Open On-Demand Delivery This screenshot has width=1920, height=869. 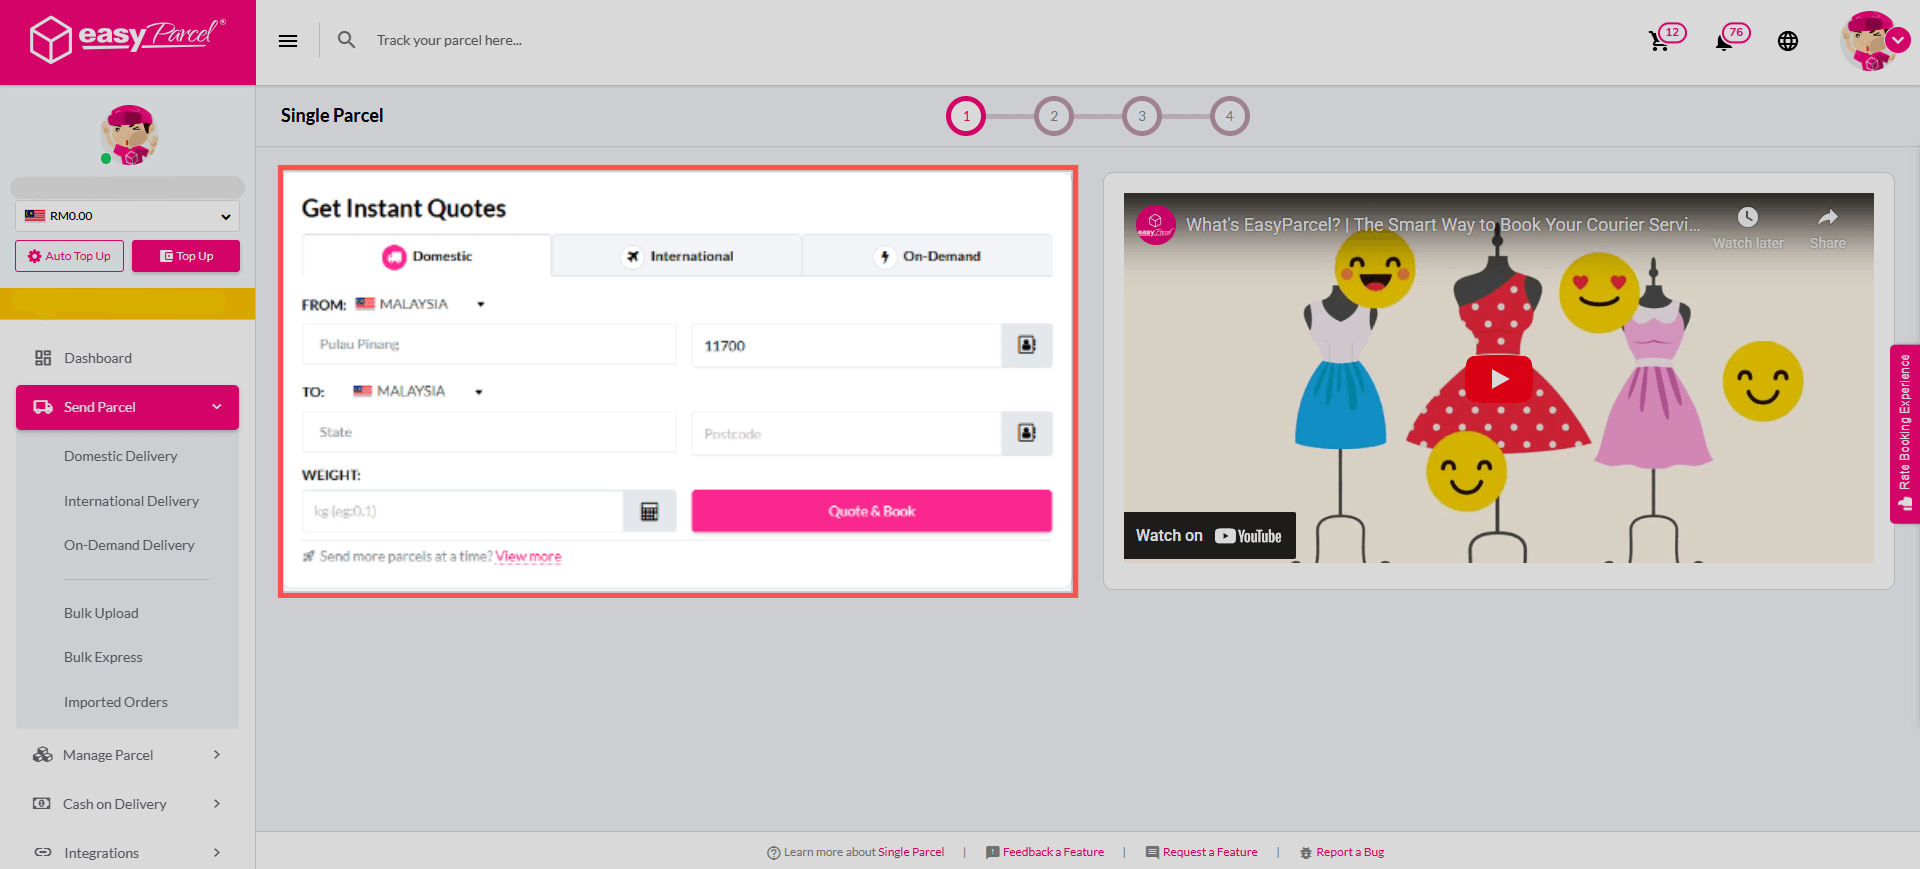129,545
